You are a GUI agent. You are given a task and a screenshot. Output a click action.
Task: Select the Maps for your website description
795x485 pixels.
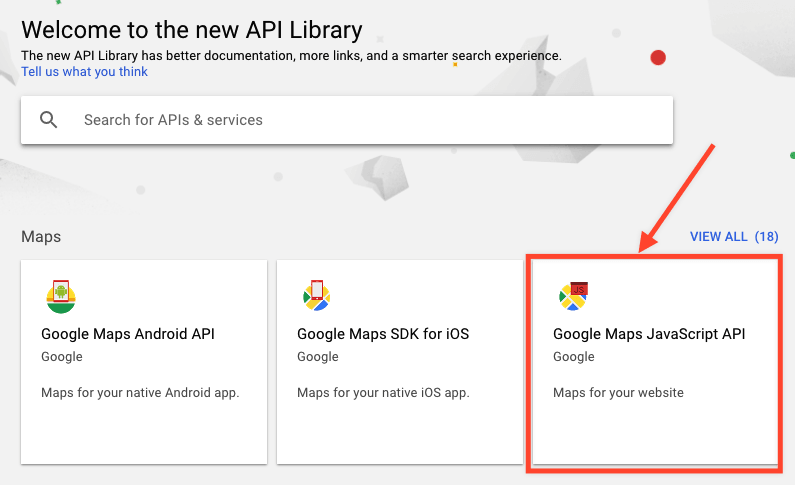coord(618,393)
